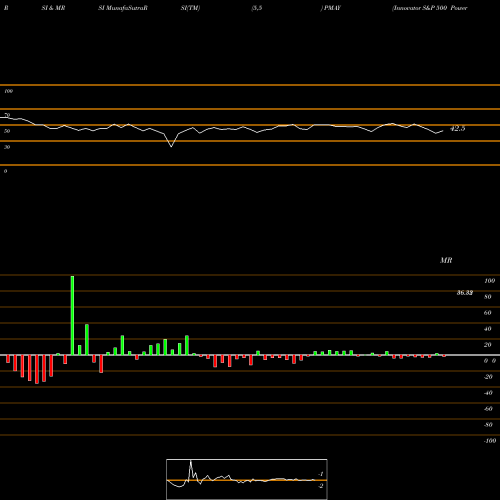Image resolution: width=500 pixels, height=500 pixels.
Task: Click the current RSI value 42.5
Action: coord(457,128)
